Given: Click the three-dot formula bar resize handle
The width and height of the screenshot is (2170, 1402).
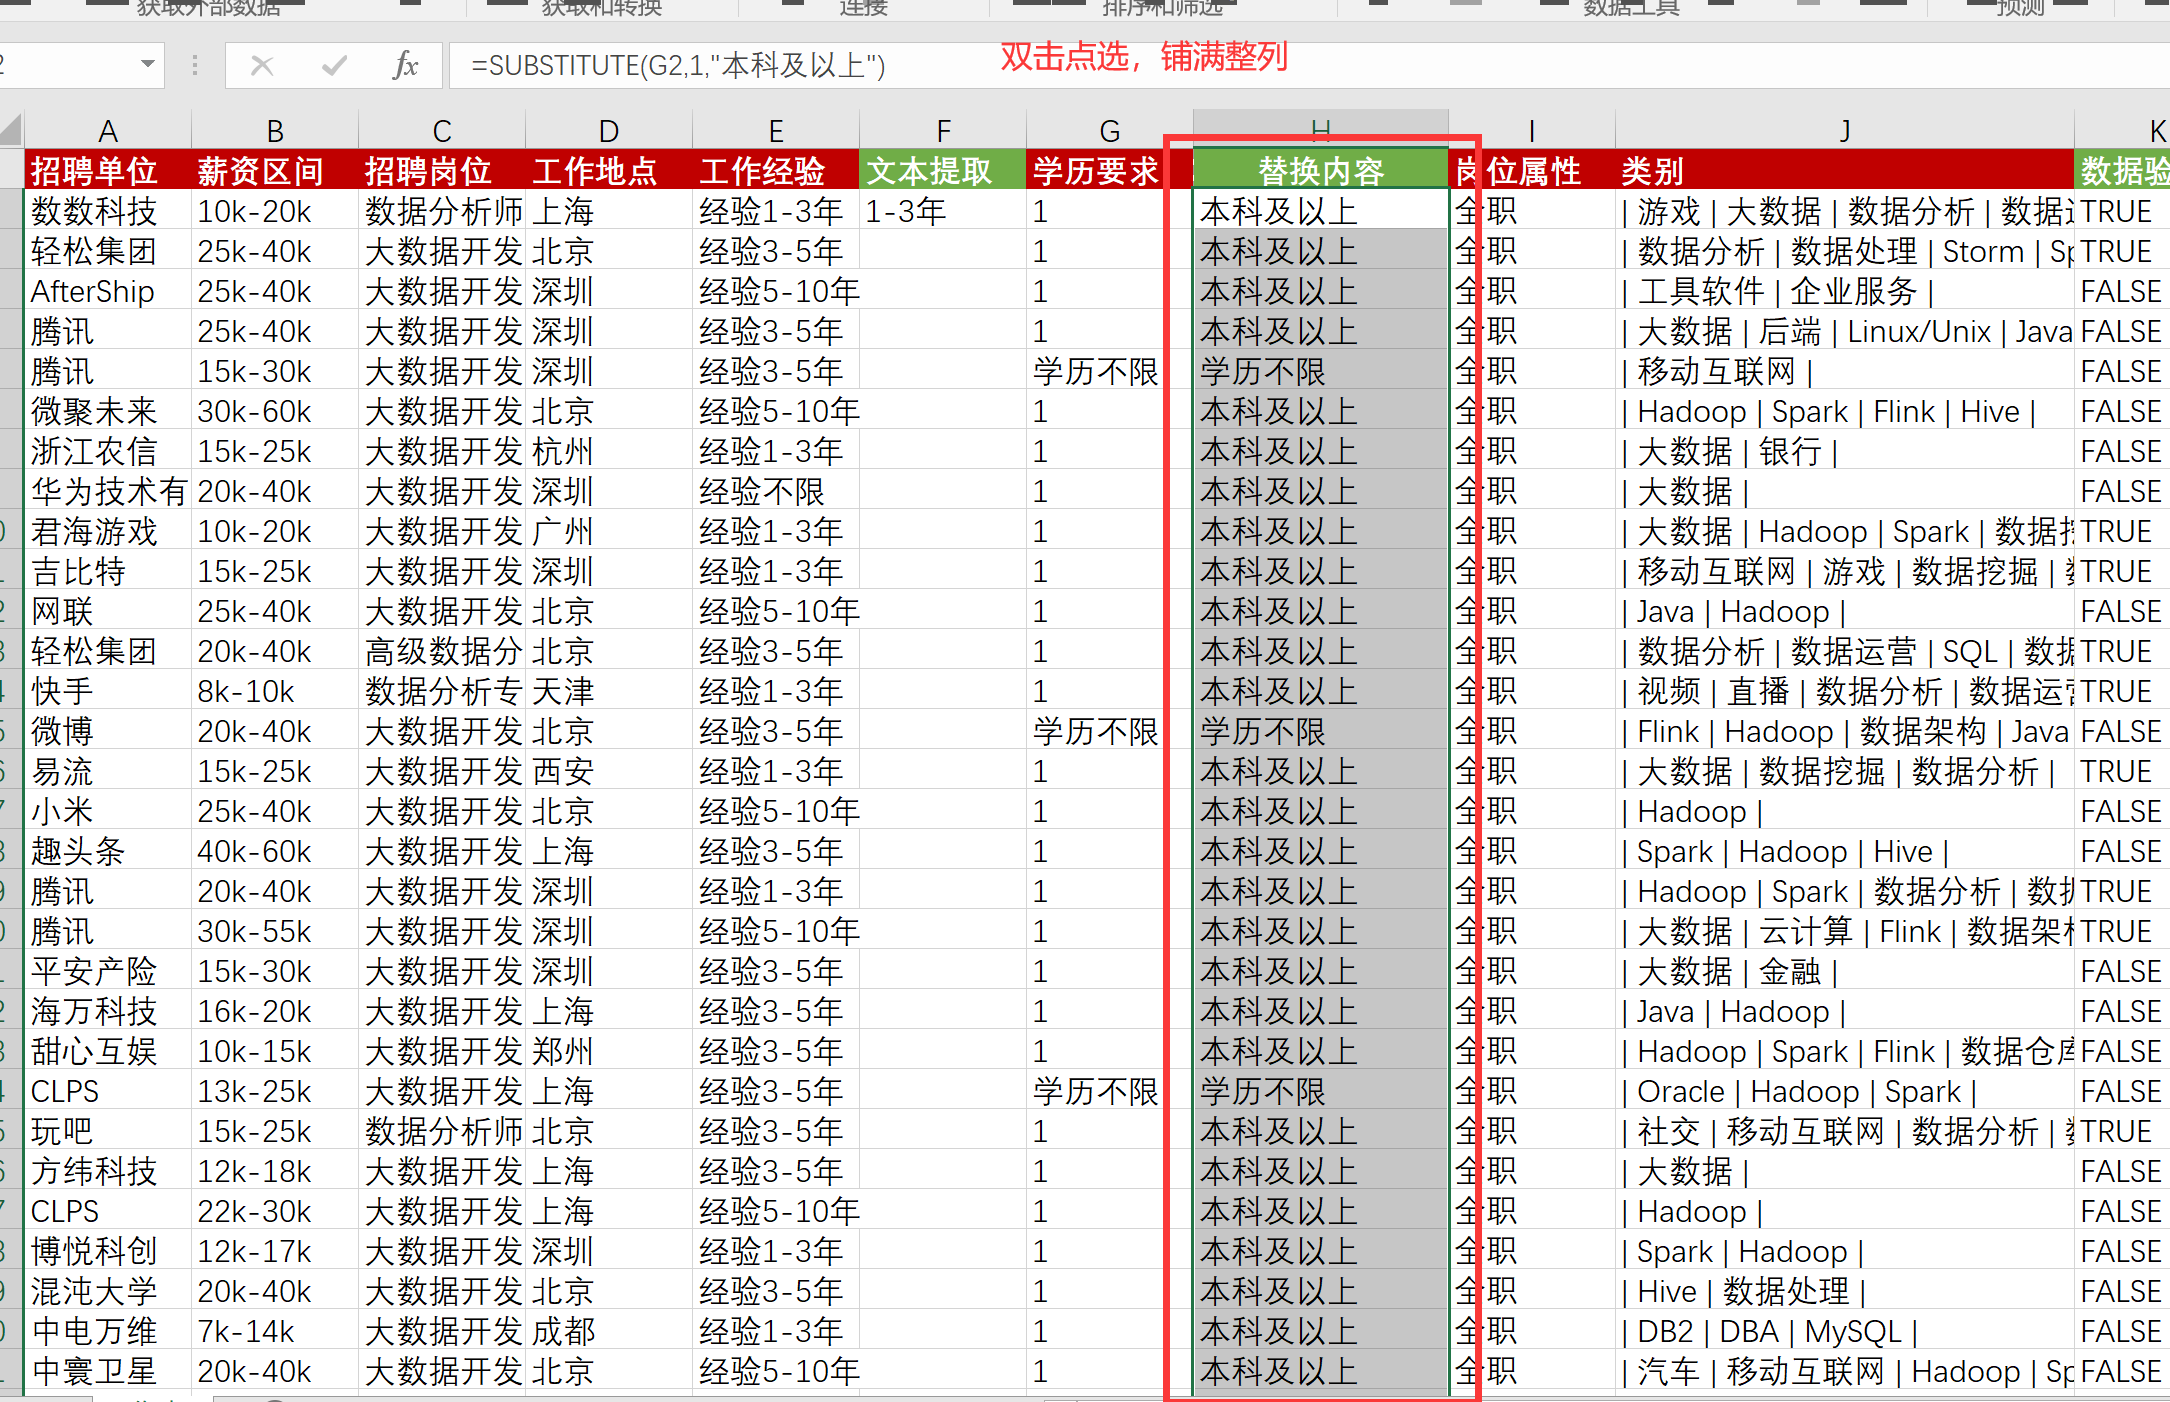Looking at the screenshot, I should 195,66.
